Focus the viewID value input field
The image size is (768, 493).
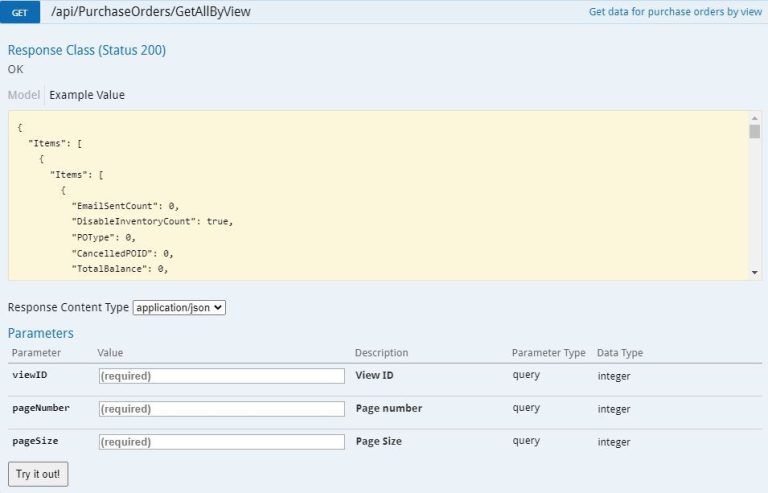222,376
